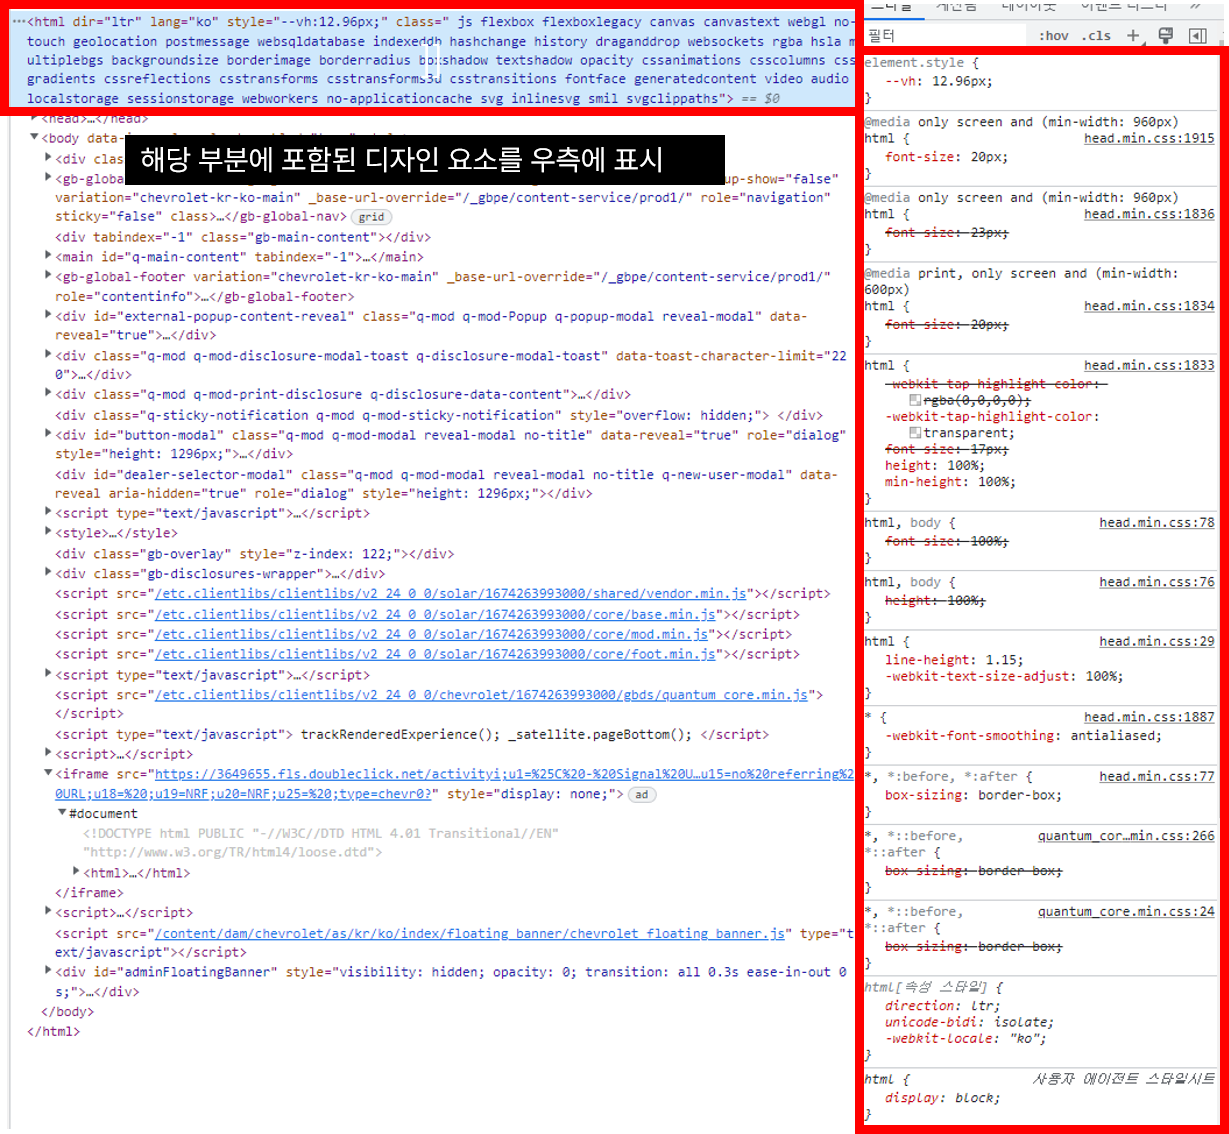Open the core/base.min.js script link

coord(436,615)
